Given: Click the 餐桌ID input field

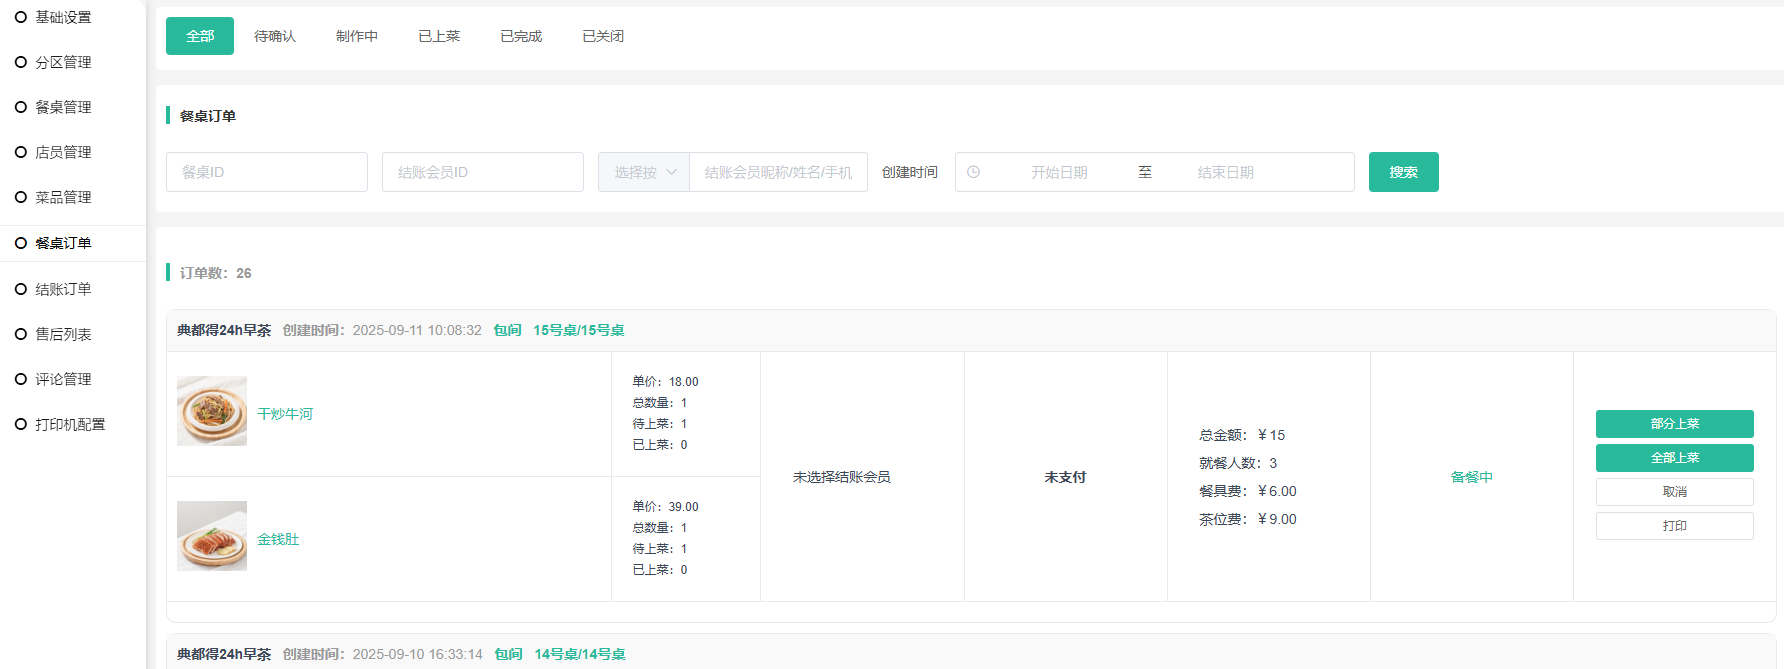Looking at the screenshot, I should 267,172.
